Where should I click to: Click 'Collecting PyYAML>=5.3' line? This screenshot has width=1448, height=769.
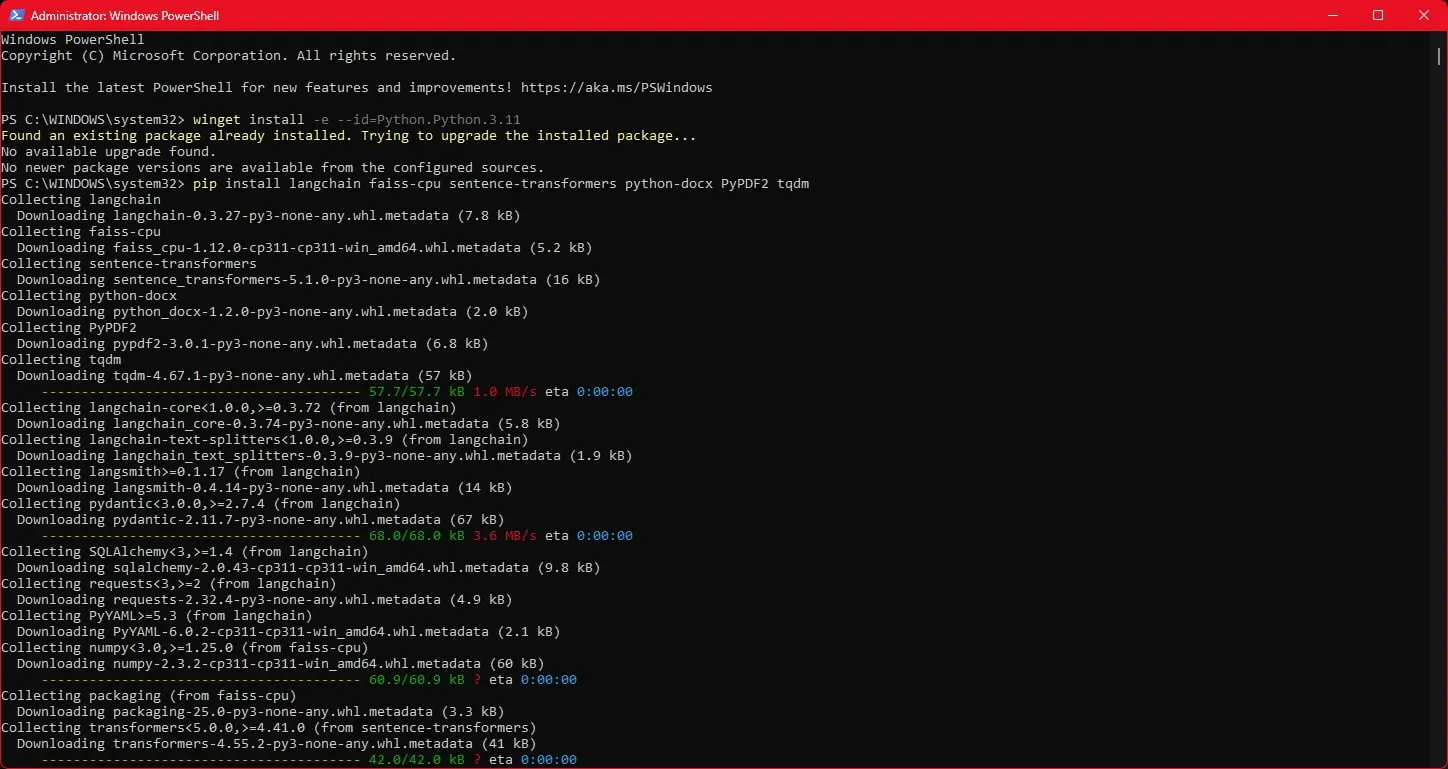coord(157,616)
